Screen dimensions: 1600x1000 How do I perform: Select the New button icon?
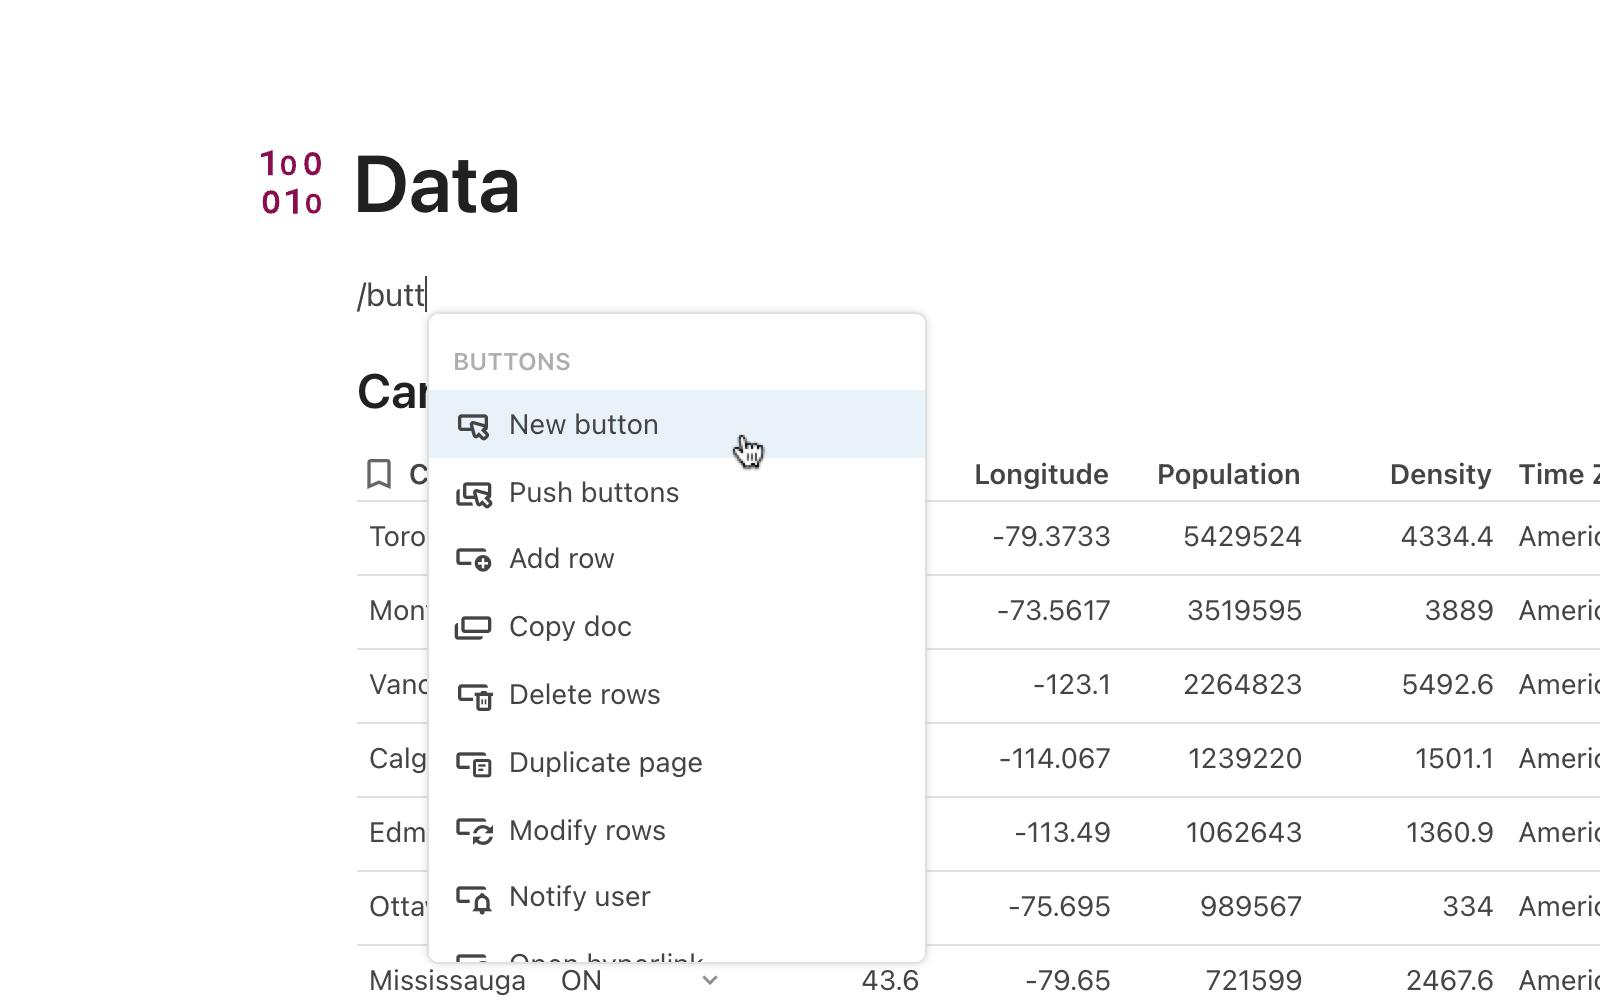pyautogui.click(x=475, y=425)
